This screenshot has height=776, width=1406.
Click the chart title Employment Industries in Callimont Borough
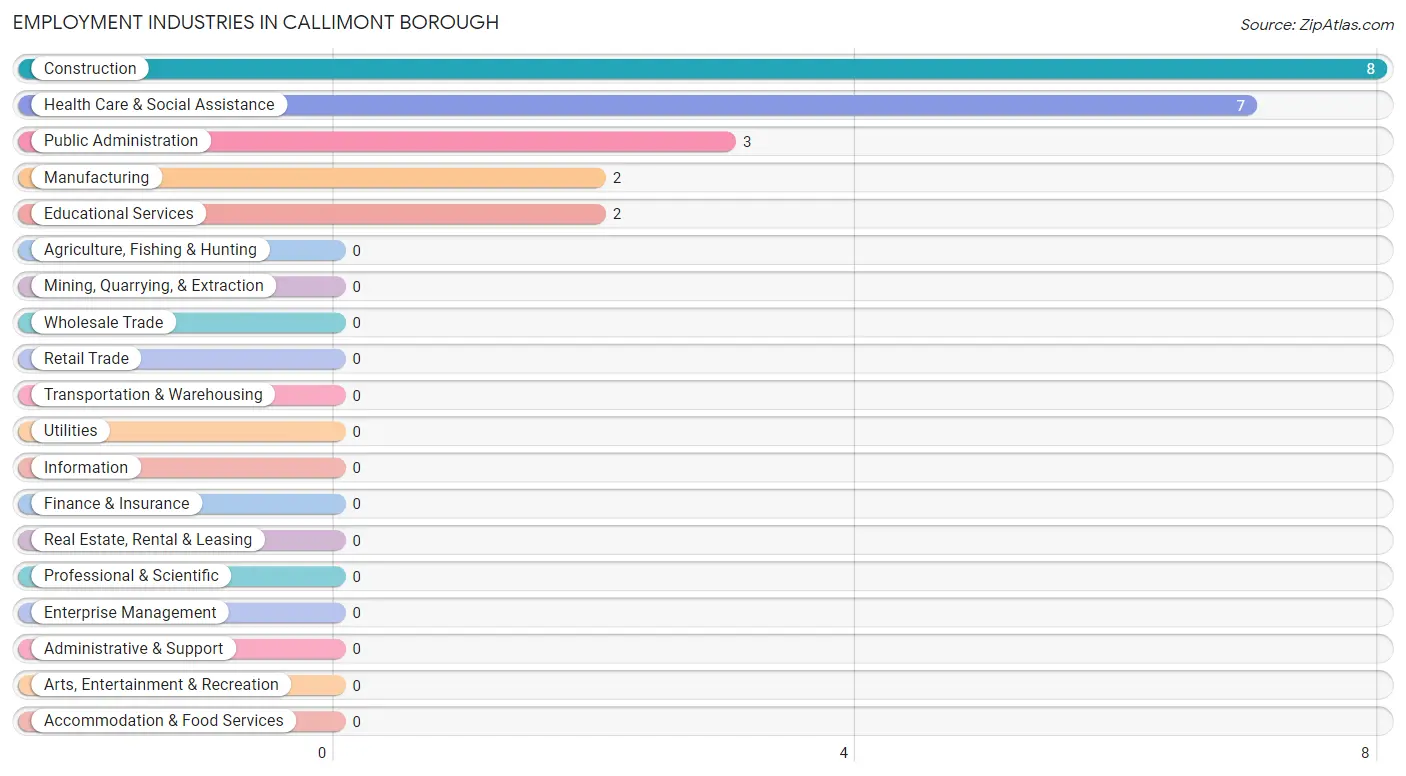tap(256, 22)
